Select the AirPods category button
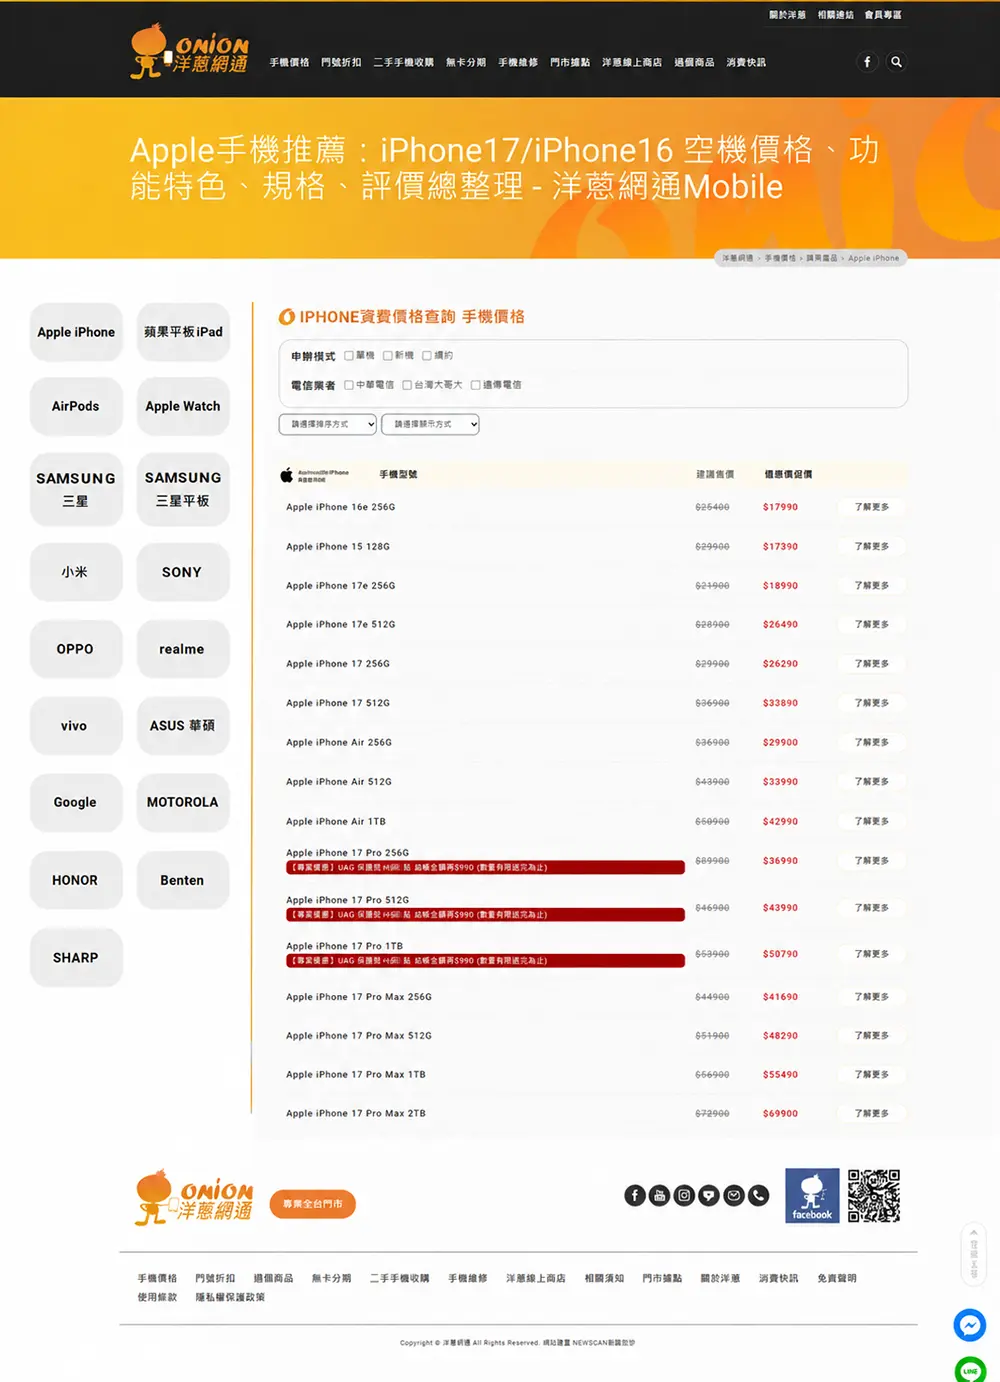This screenshot has width=1000, height=1382. (76, 406)
